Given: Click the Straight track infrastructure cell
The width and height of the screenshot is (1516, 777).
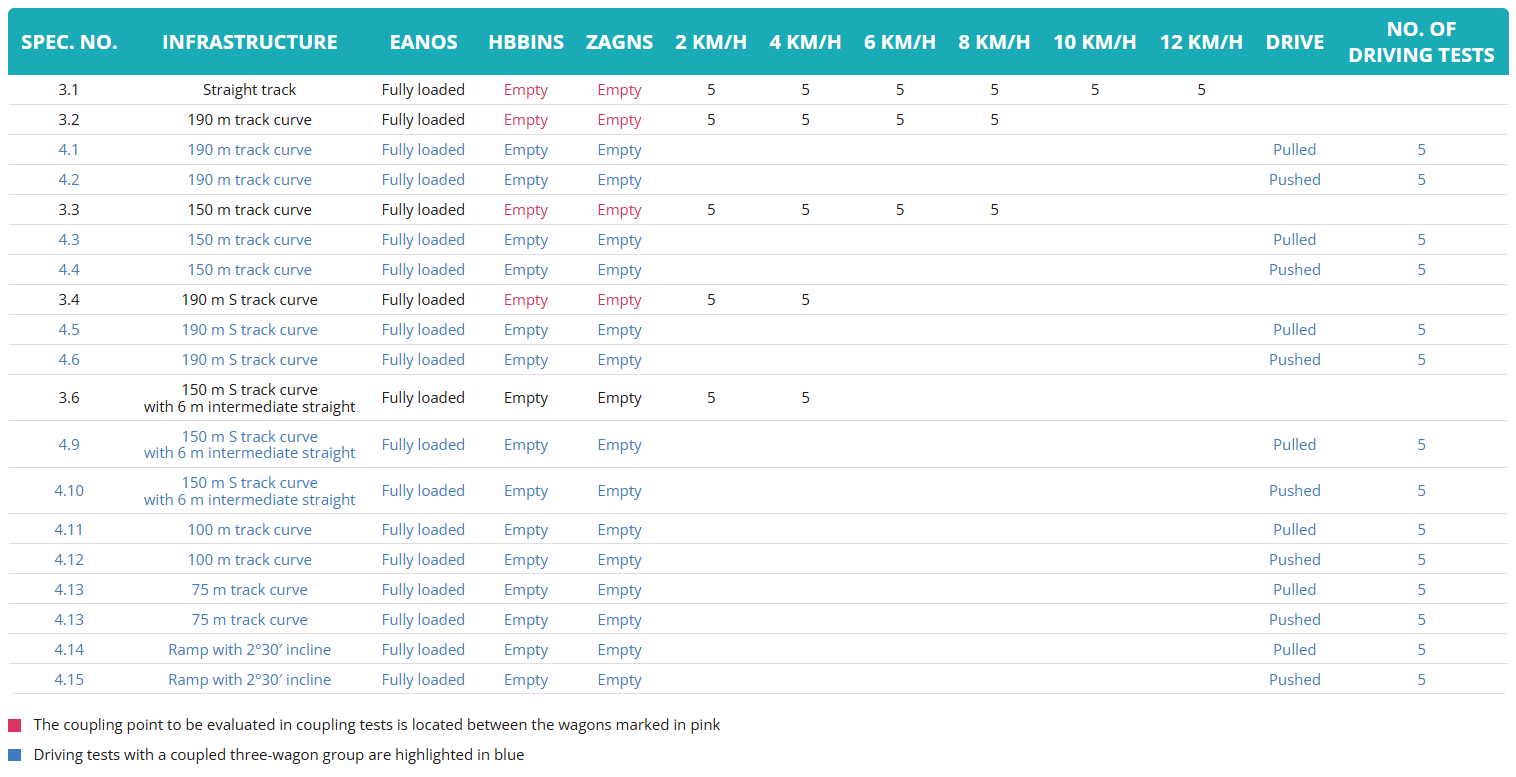Looking at the screenshot, I should (250, 90).
